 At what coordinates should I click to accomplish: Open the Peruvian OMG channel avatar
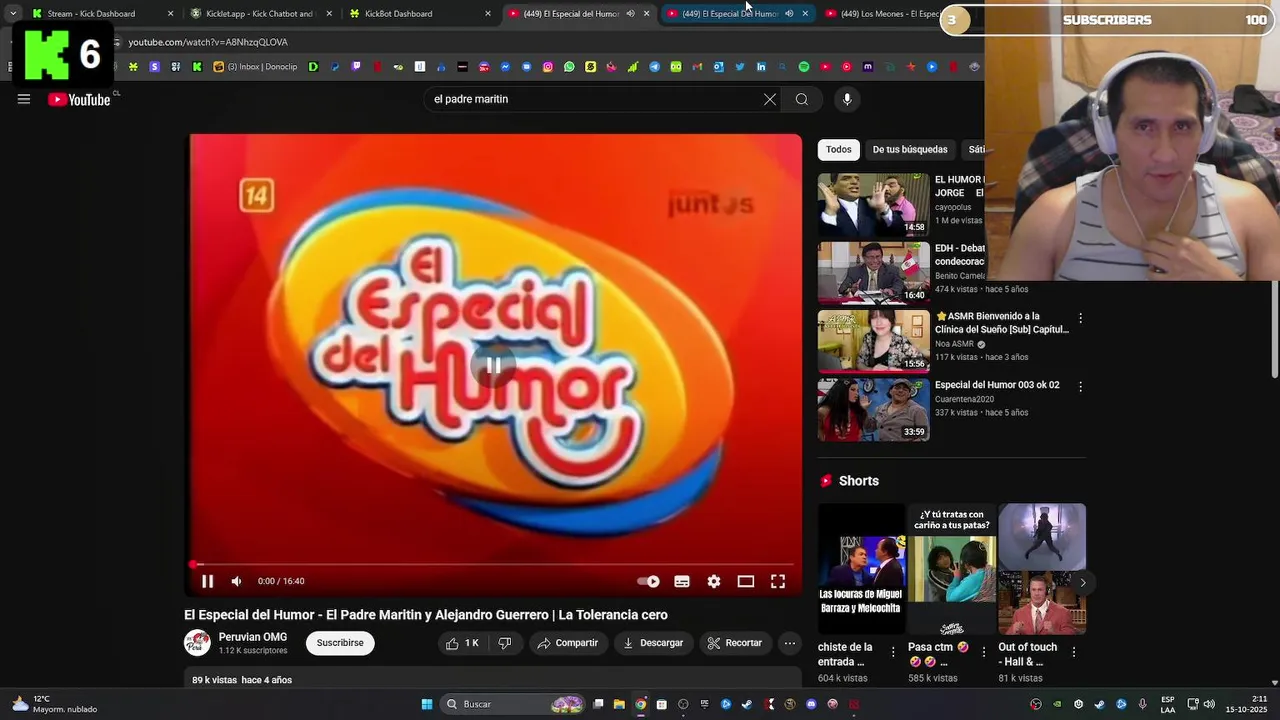197,643
